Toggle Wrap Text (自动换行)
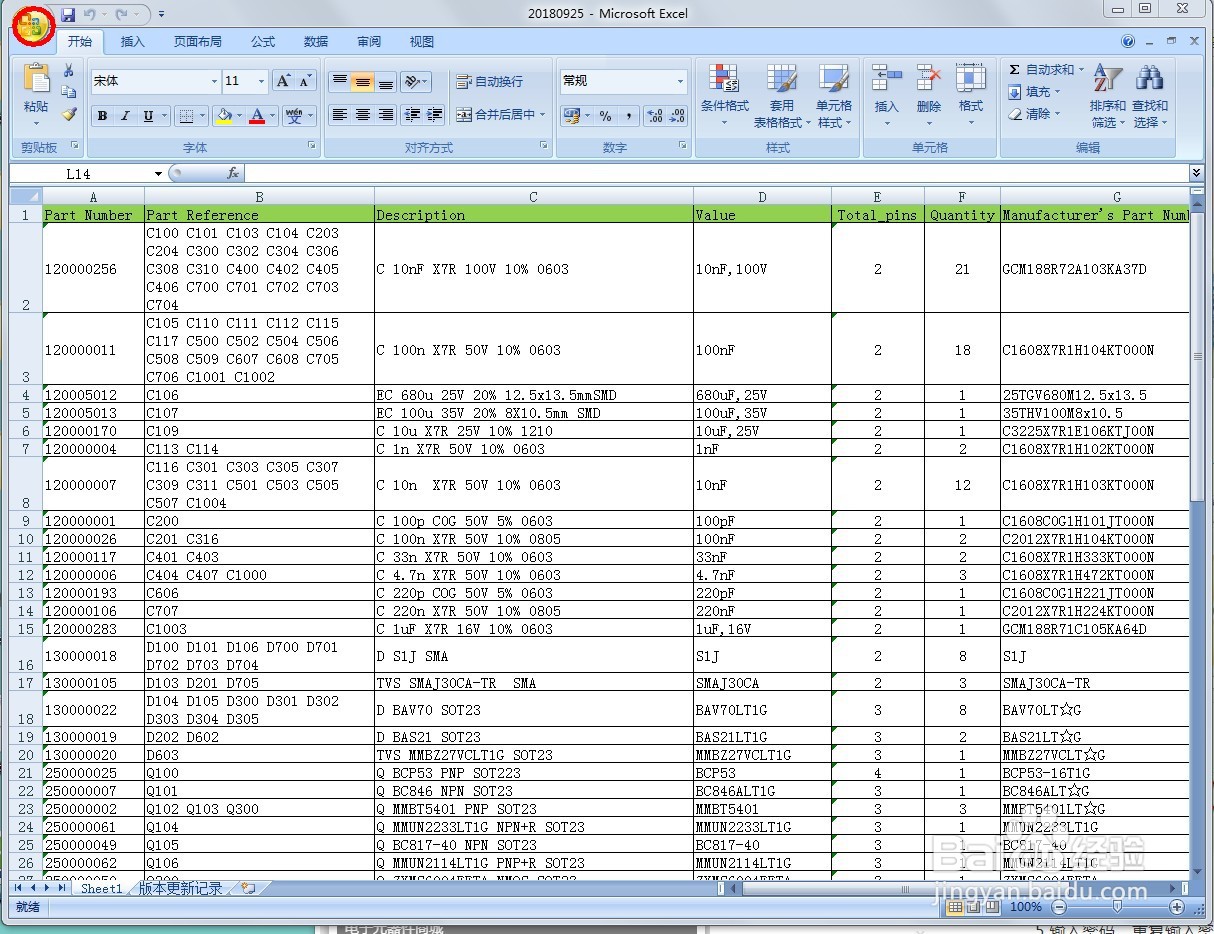The image size is (1214, 934). (490, 81)
